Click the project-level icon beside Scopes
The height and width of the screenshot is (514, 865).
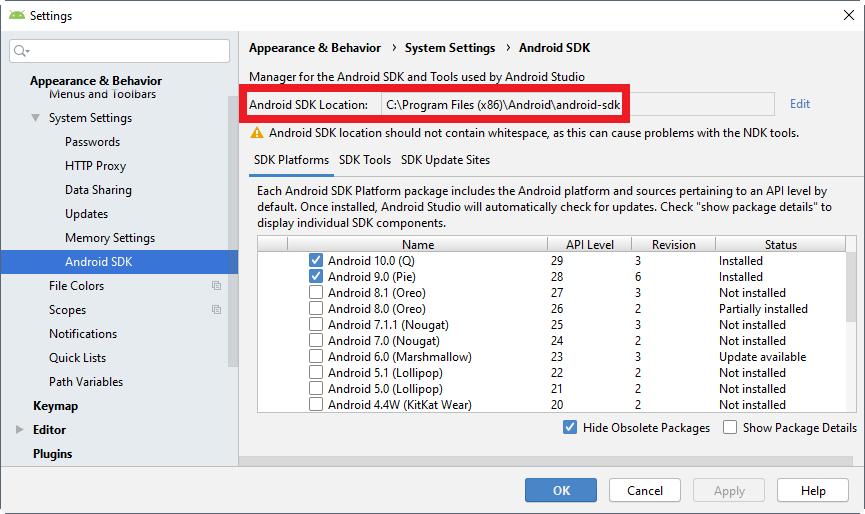point(216,309)
